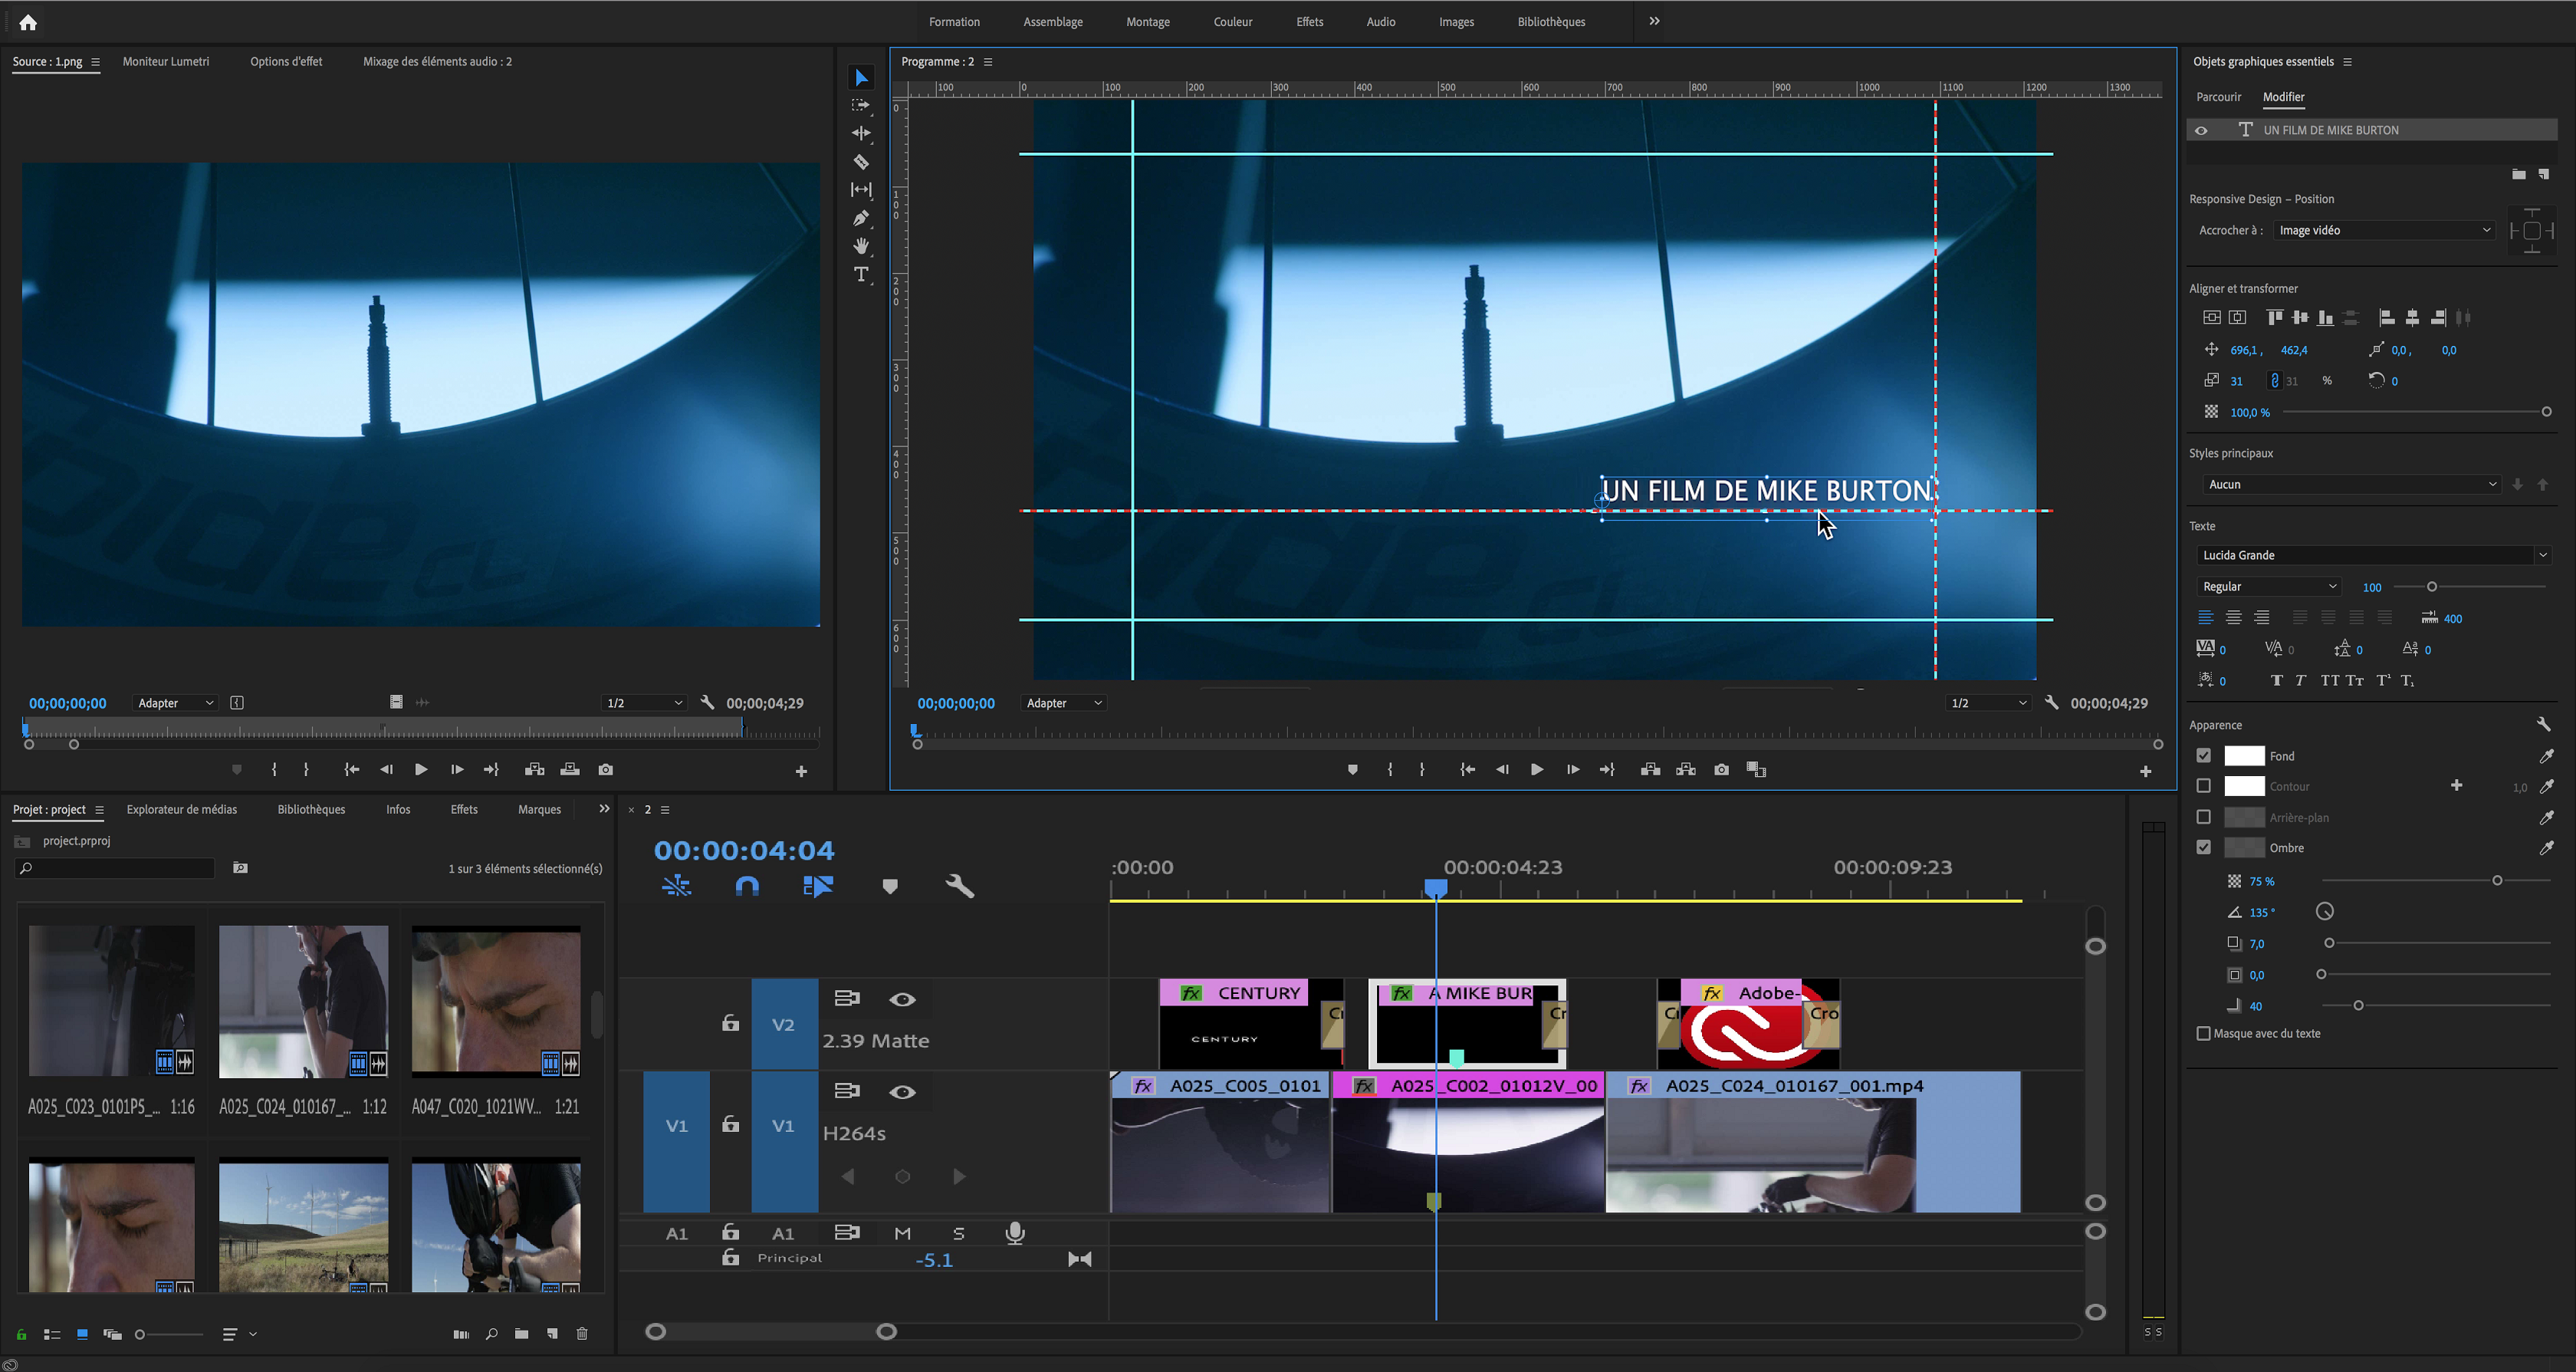Click Export Frame camera in Program monitor
Image resolution: width=2576 pixels, height=1372 pixels.
[1721, 769]
